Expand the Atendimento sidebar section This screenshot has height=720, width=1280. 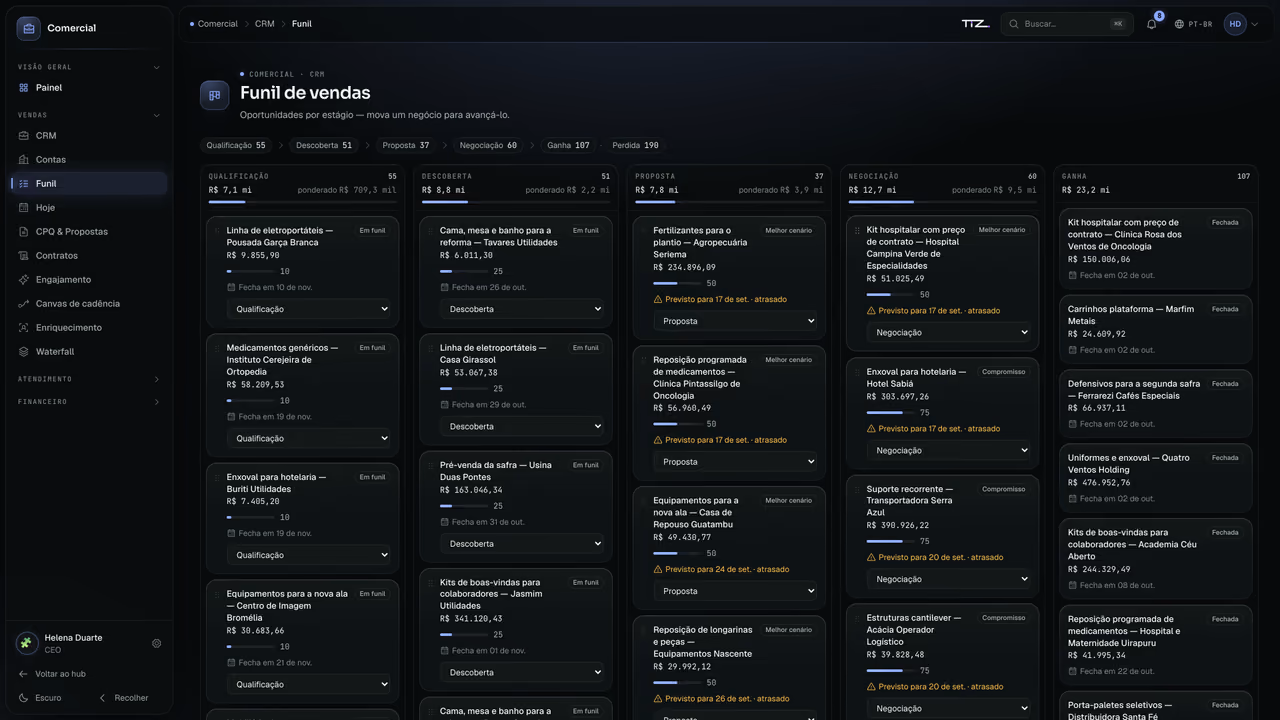click(x=88, y=379)
